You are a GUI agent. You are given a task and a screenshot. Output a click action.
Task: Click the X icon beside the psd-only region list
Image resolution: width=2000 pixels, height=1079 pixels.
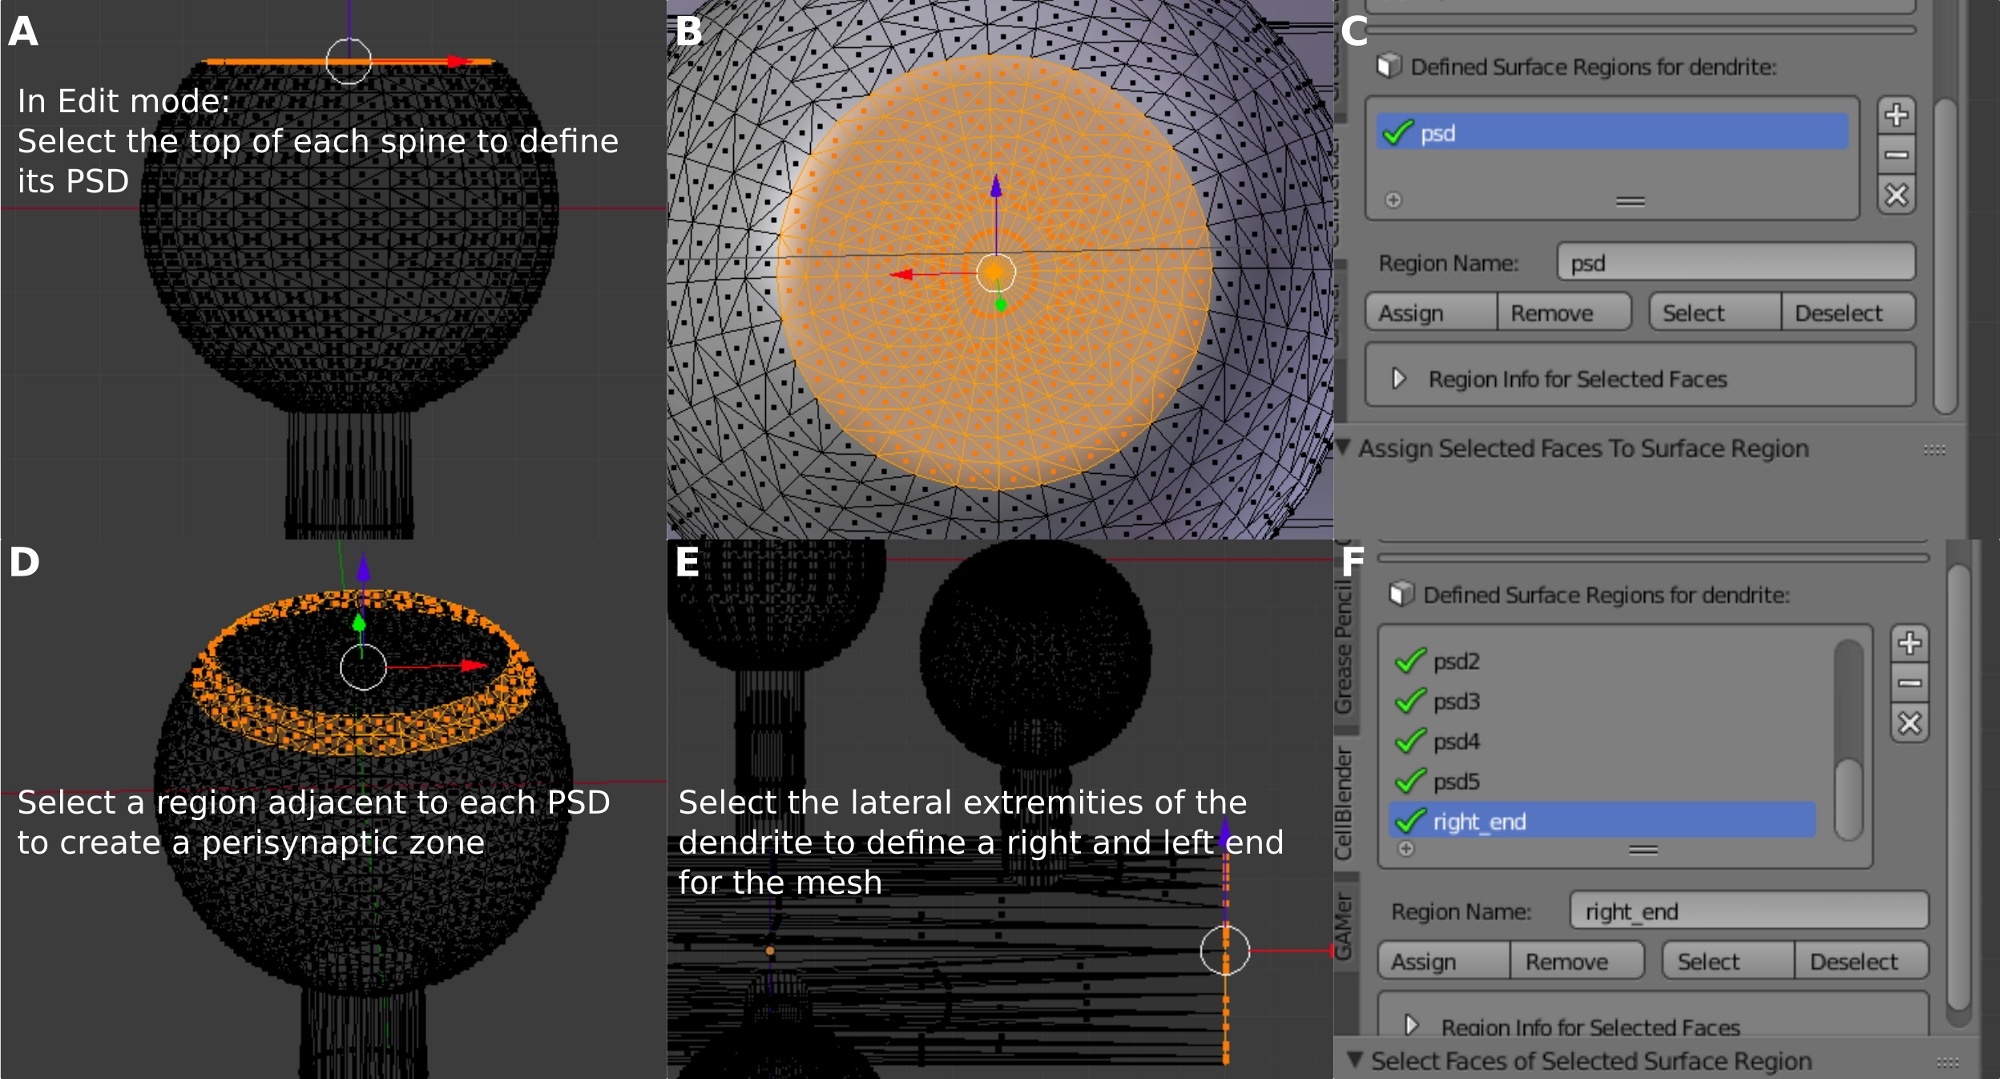point(1896,195)
